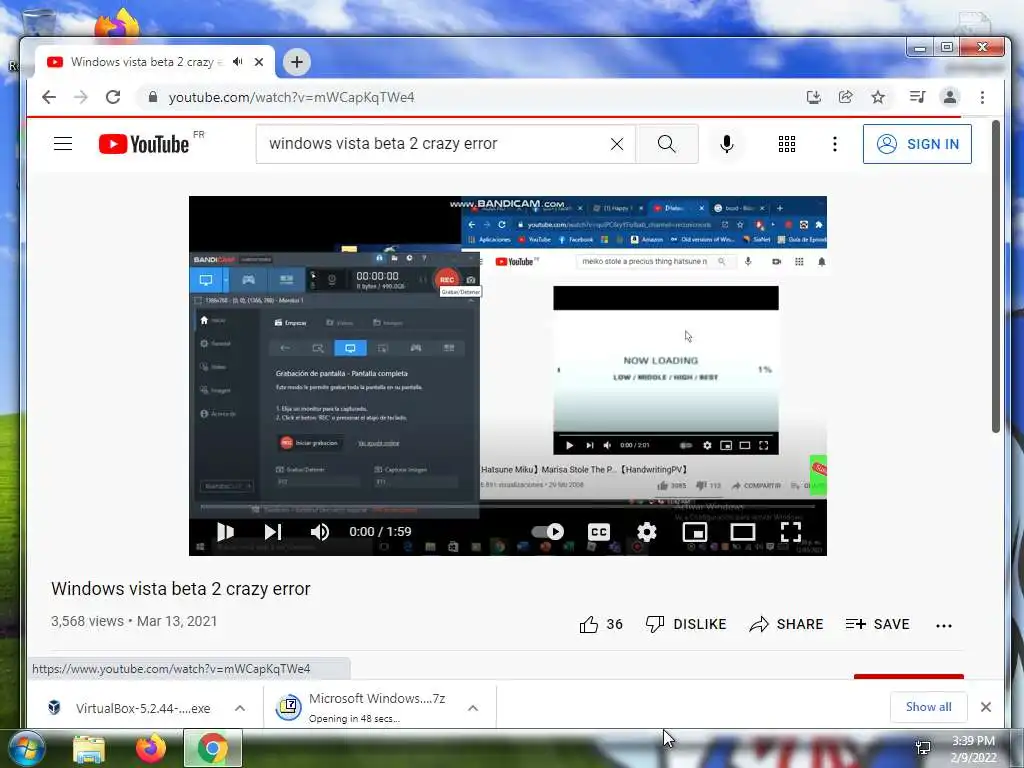
Task: Share this page via the address bar icon
Action: pyautogui.click(x=846, y=97)
